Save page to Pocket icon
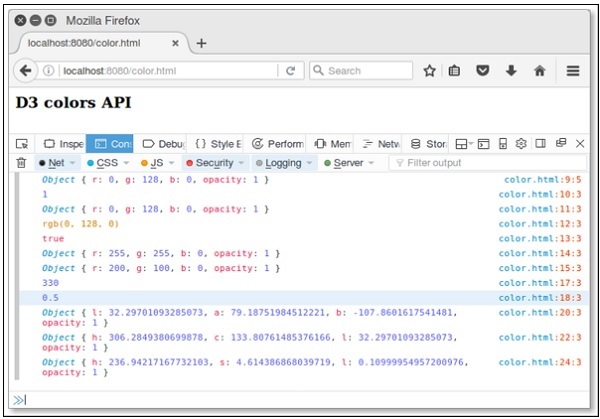600x419 pixels. 483,71
